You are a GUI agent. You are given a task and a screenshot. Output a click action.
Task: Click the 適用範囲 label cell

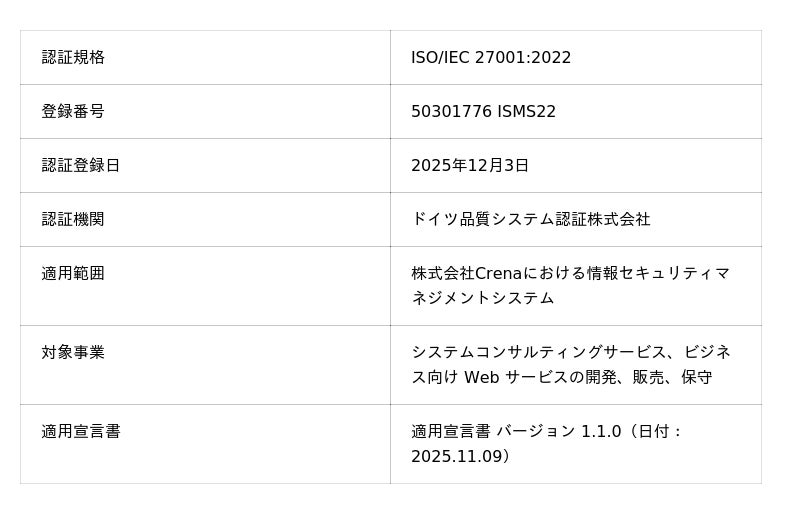click(73, 273)
